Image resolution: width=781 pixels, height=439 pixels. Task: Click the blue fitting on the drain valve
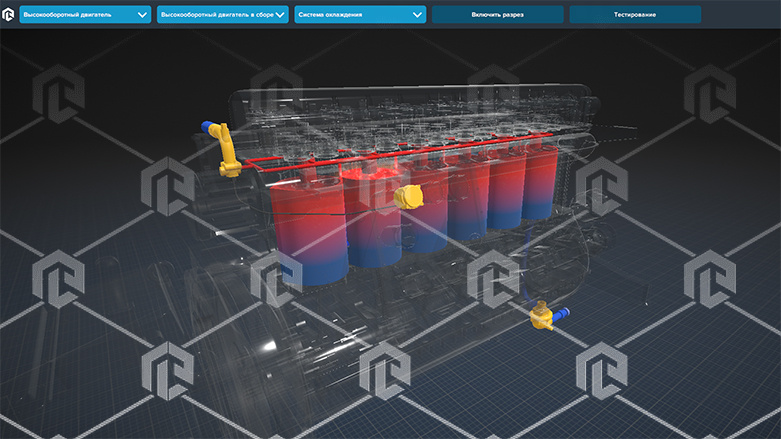tap(563, 313)
